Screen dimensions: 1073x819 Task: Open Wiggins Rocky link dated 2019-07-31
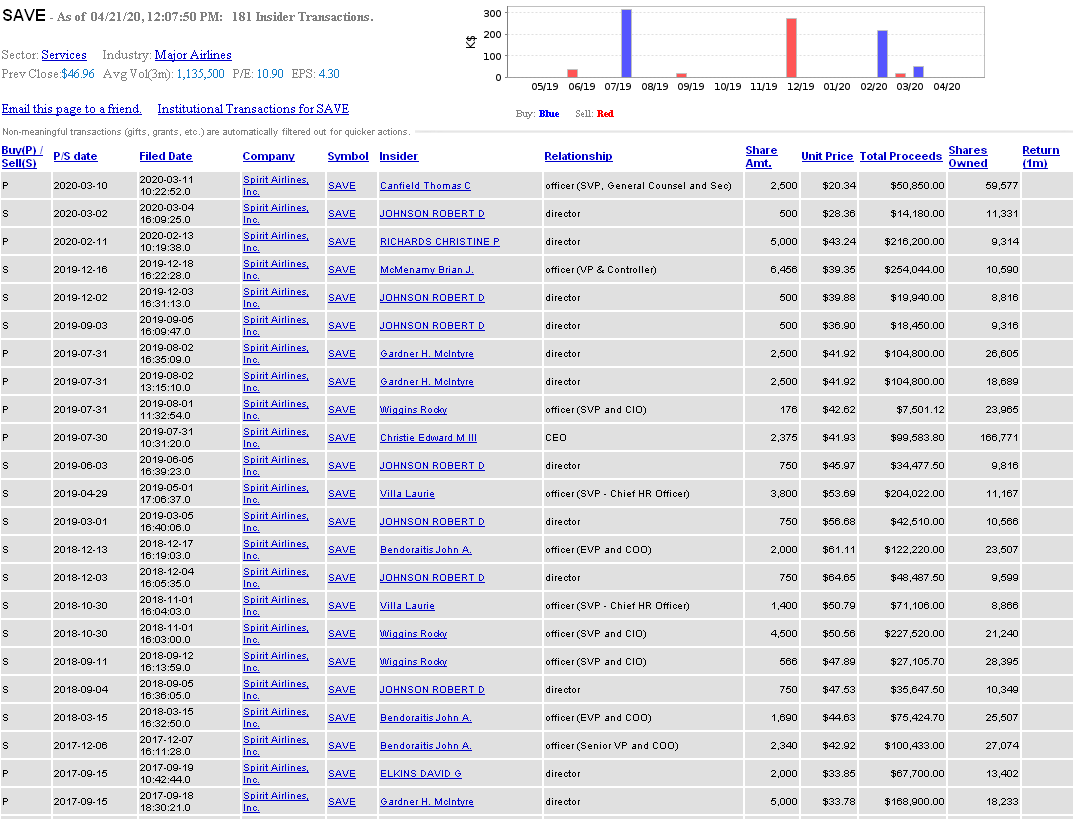point(413,410)
